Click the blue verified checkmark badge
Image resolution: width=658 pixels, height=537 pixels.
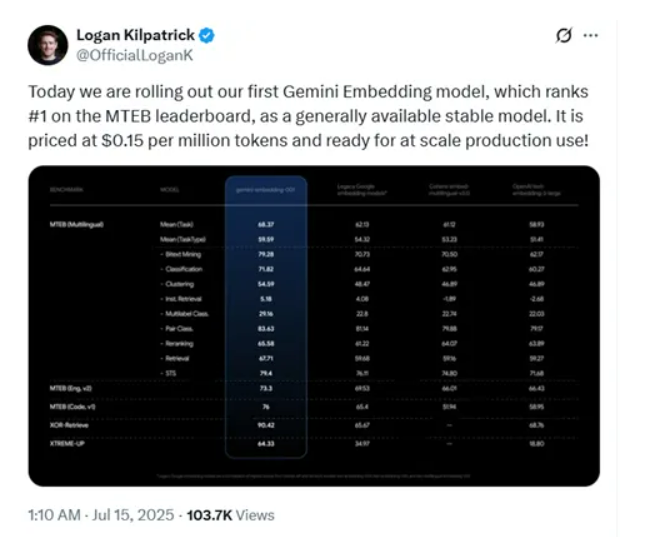coord(206,36)
